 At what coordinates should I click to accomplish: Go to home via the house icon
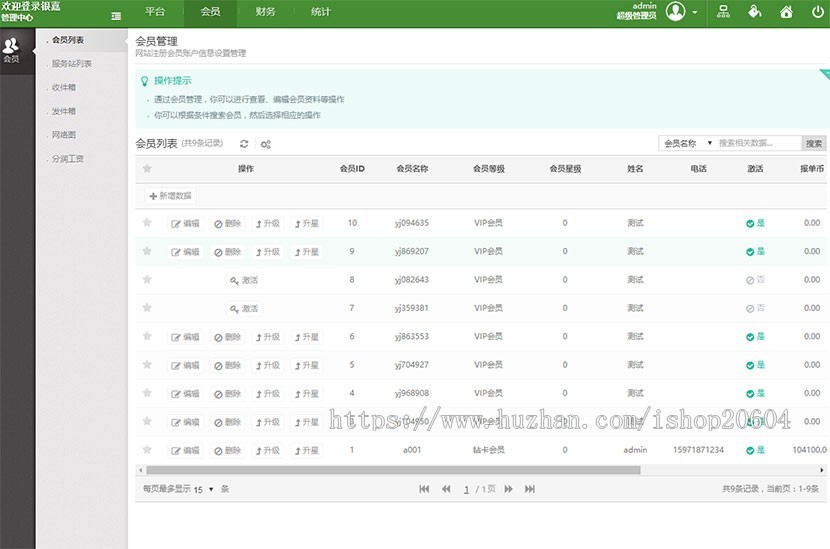tap(787, 12)
